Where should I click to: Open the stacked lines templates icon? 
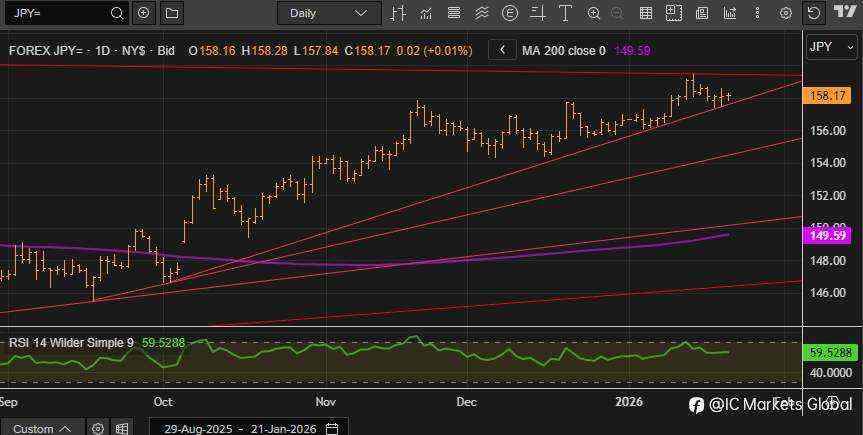pos(454,13)
